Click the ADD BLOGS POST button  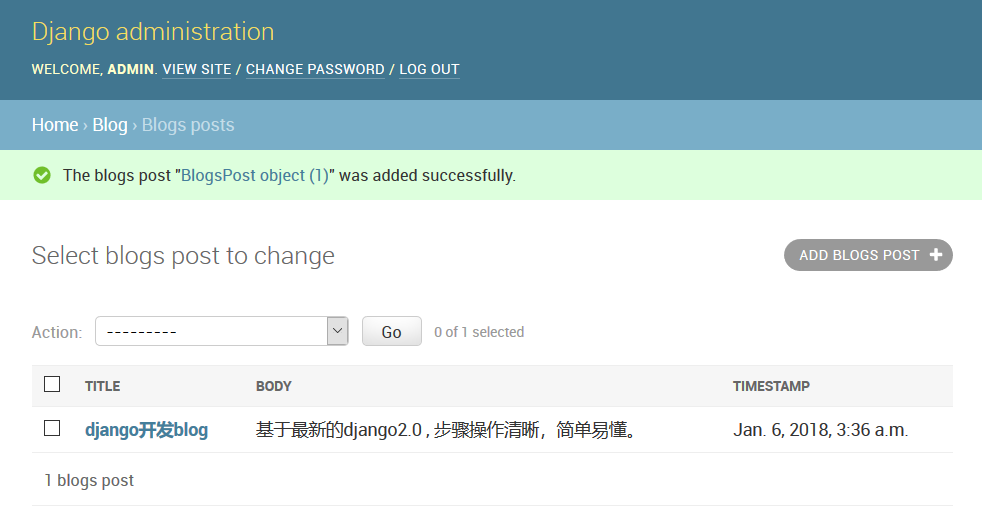coord(867,255)
